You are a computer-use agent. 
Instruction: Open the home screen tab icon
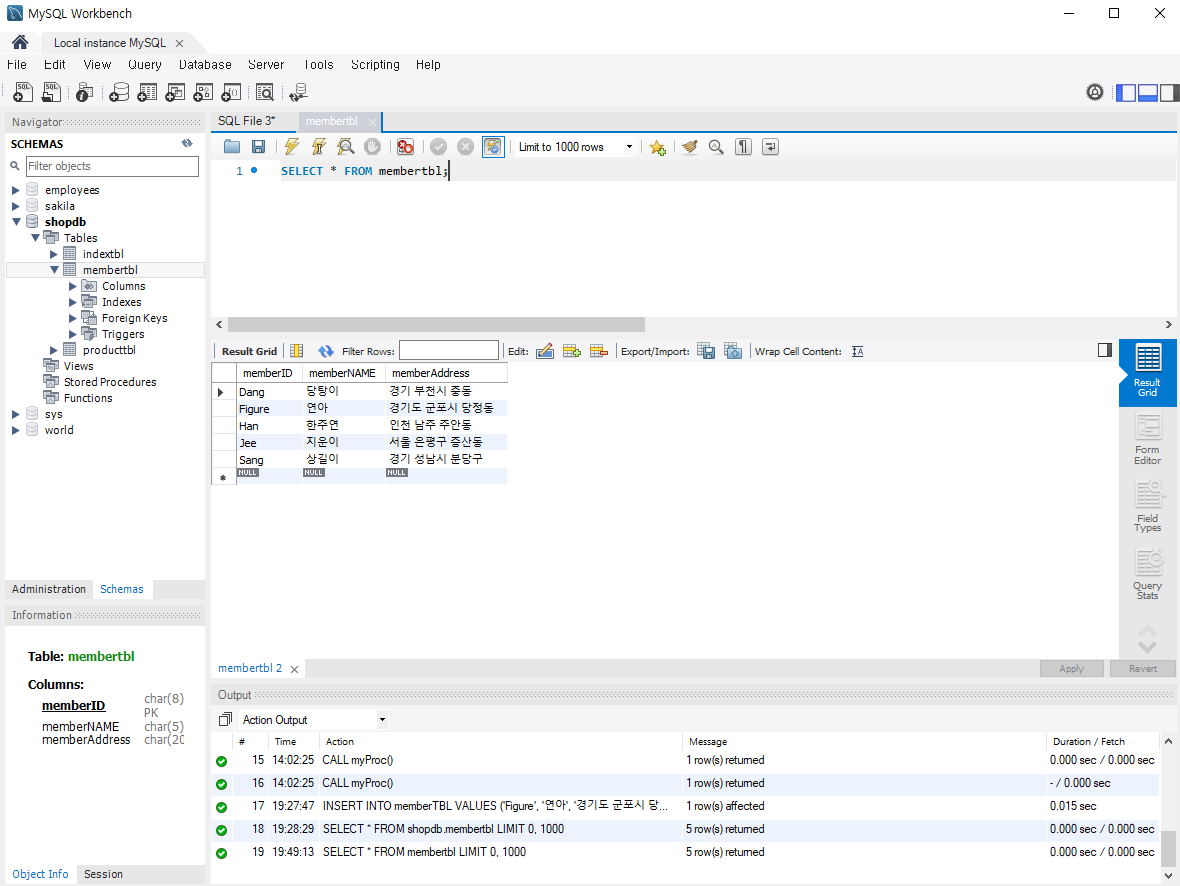[20, 42]
